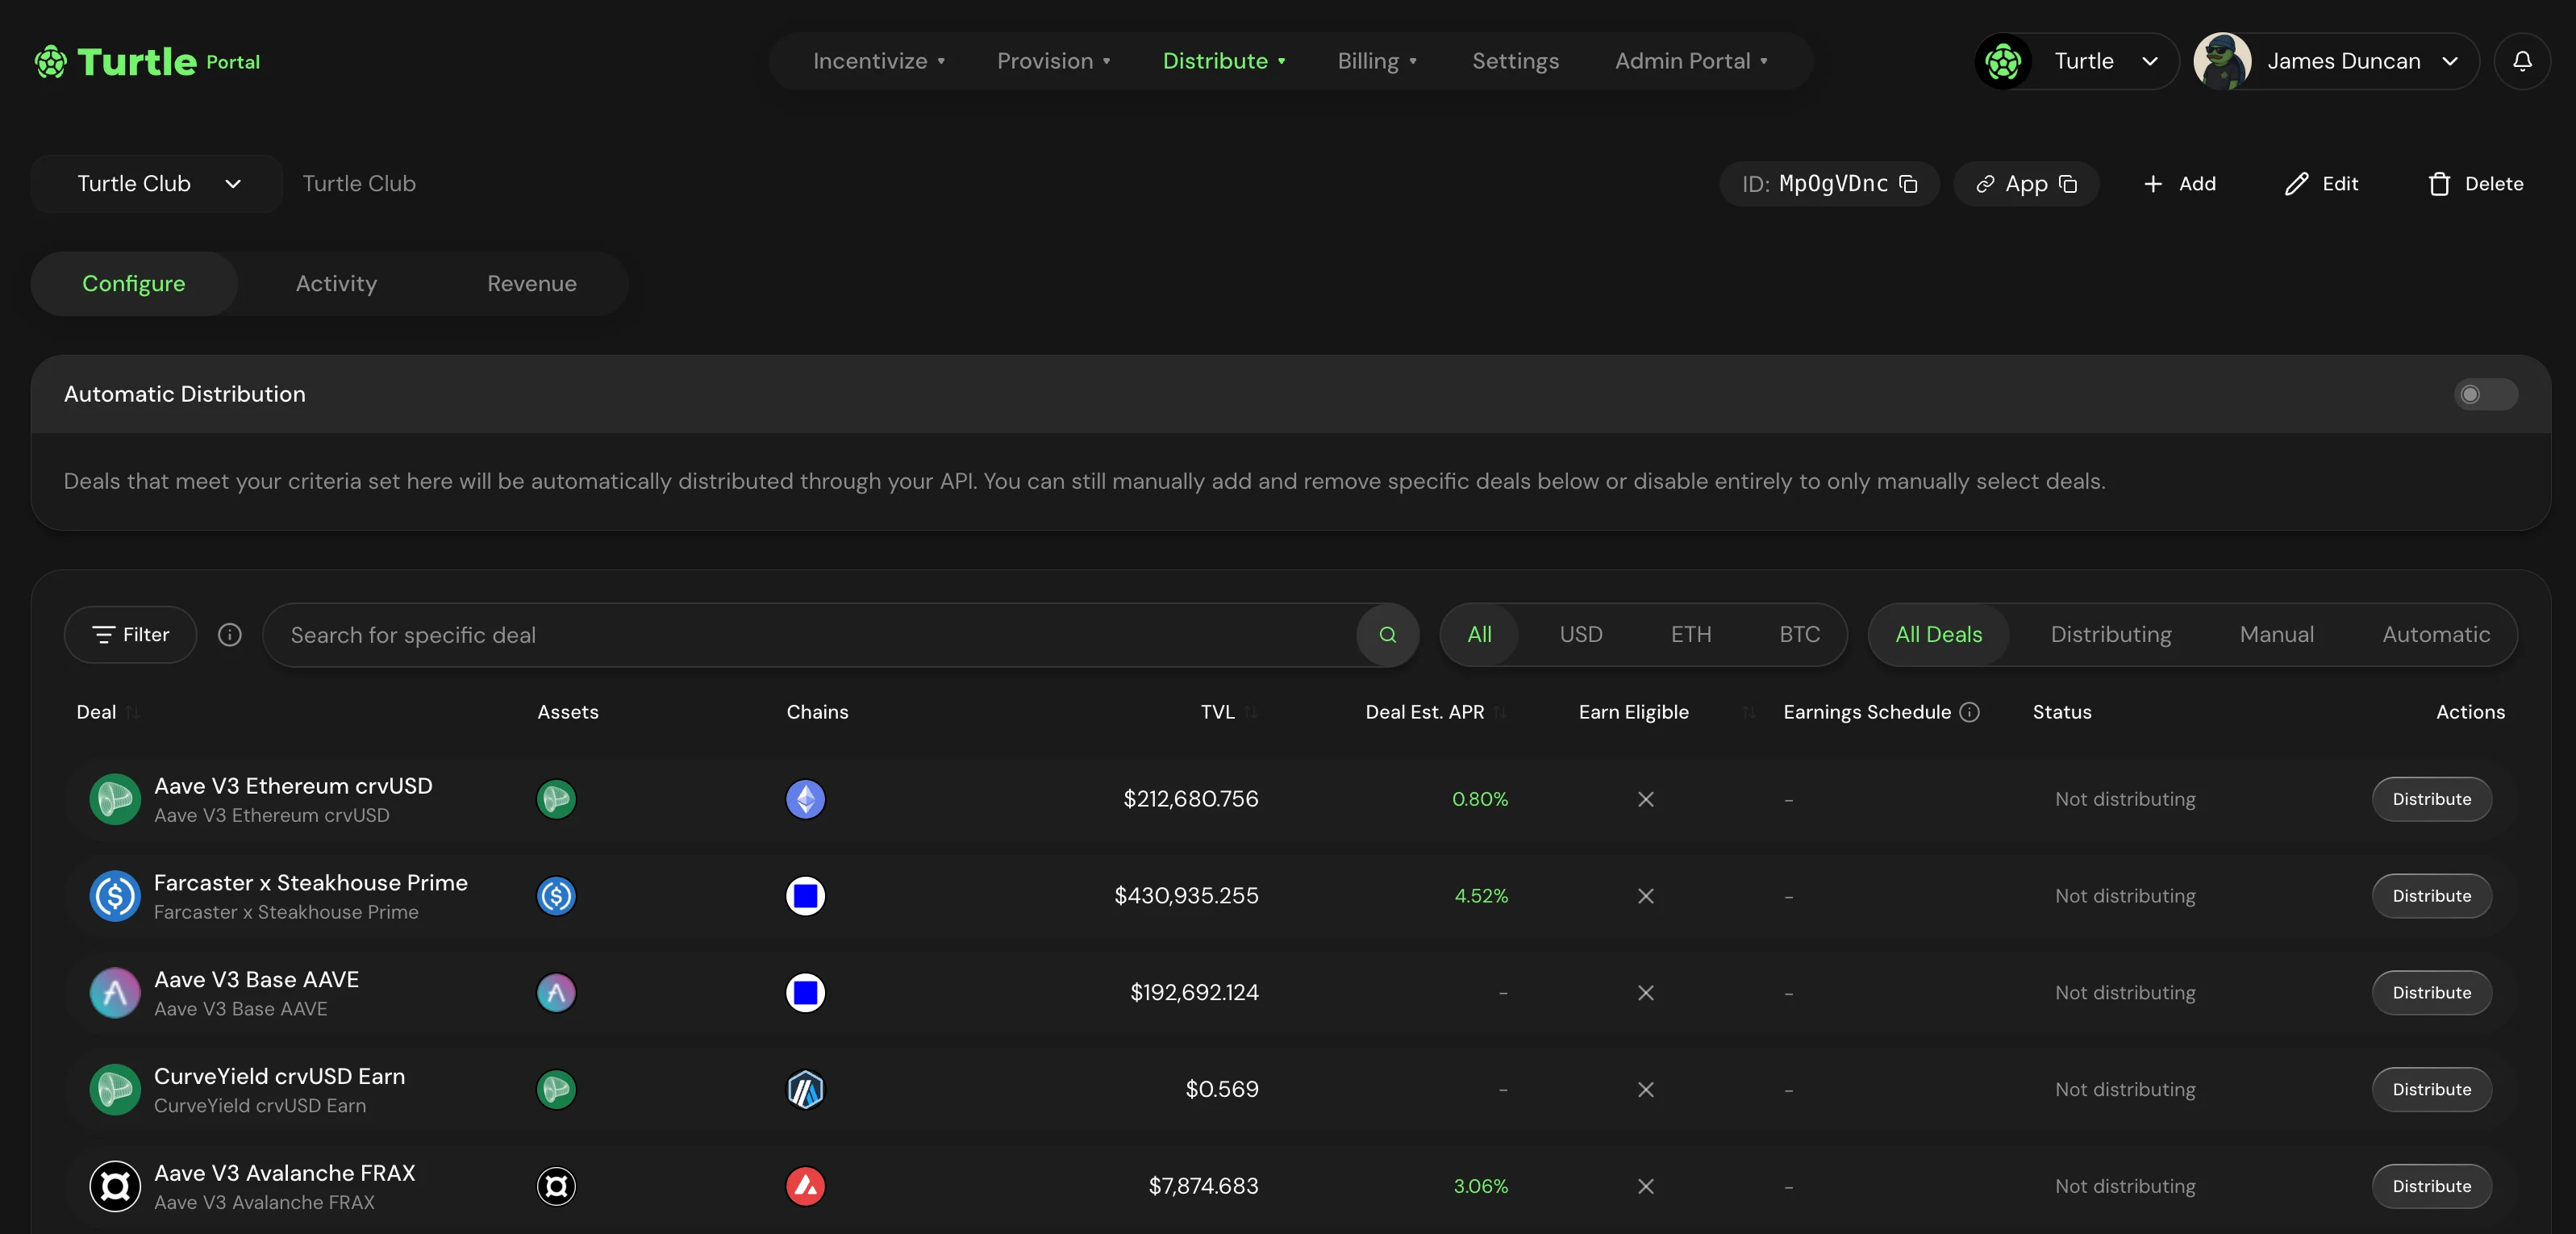Open the Provision menu
The height and width of the screenshot is (1234, 2576).
1054,61
